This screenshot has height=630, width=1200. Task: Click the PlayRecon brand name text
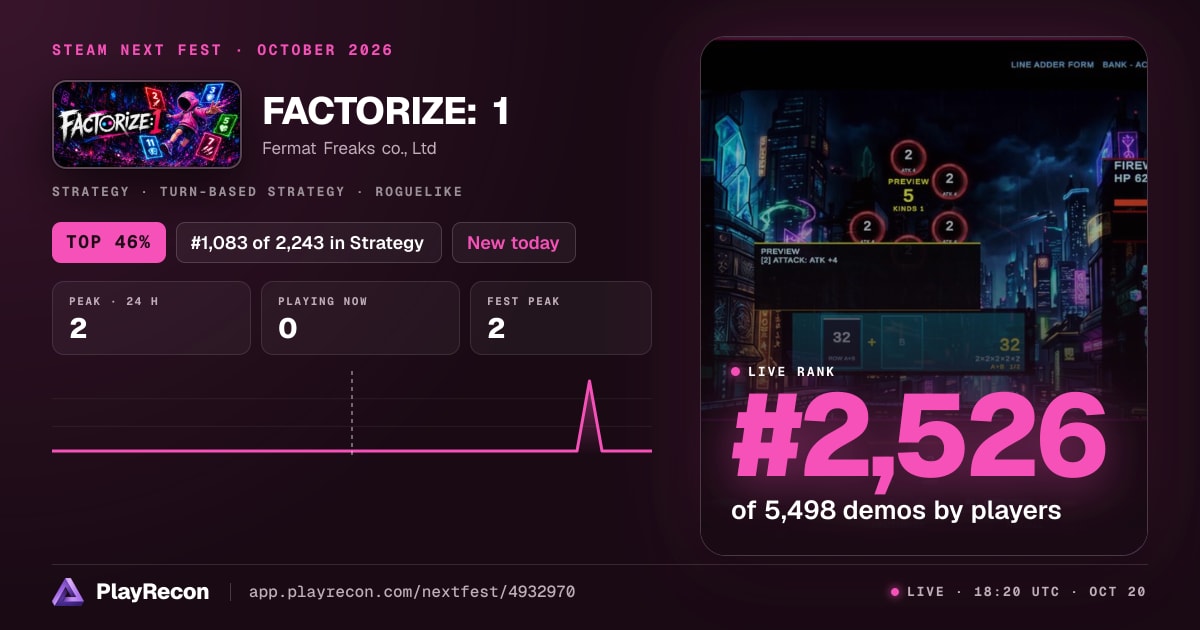152,592
